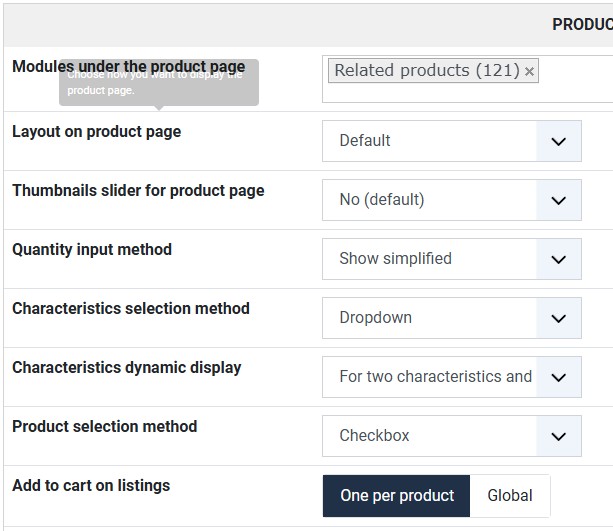Click the chevron beside No (default)
This screenshot has height=531, width=613.
(558, 200)
